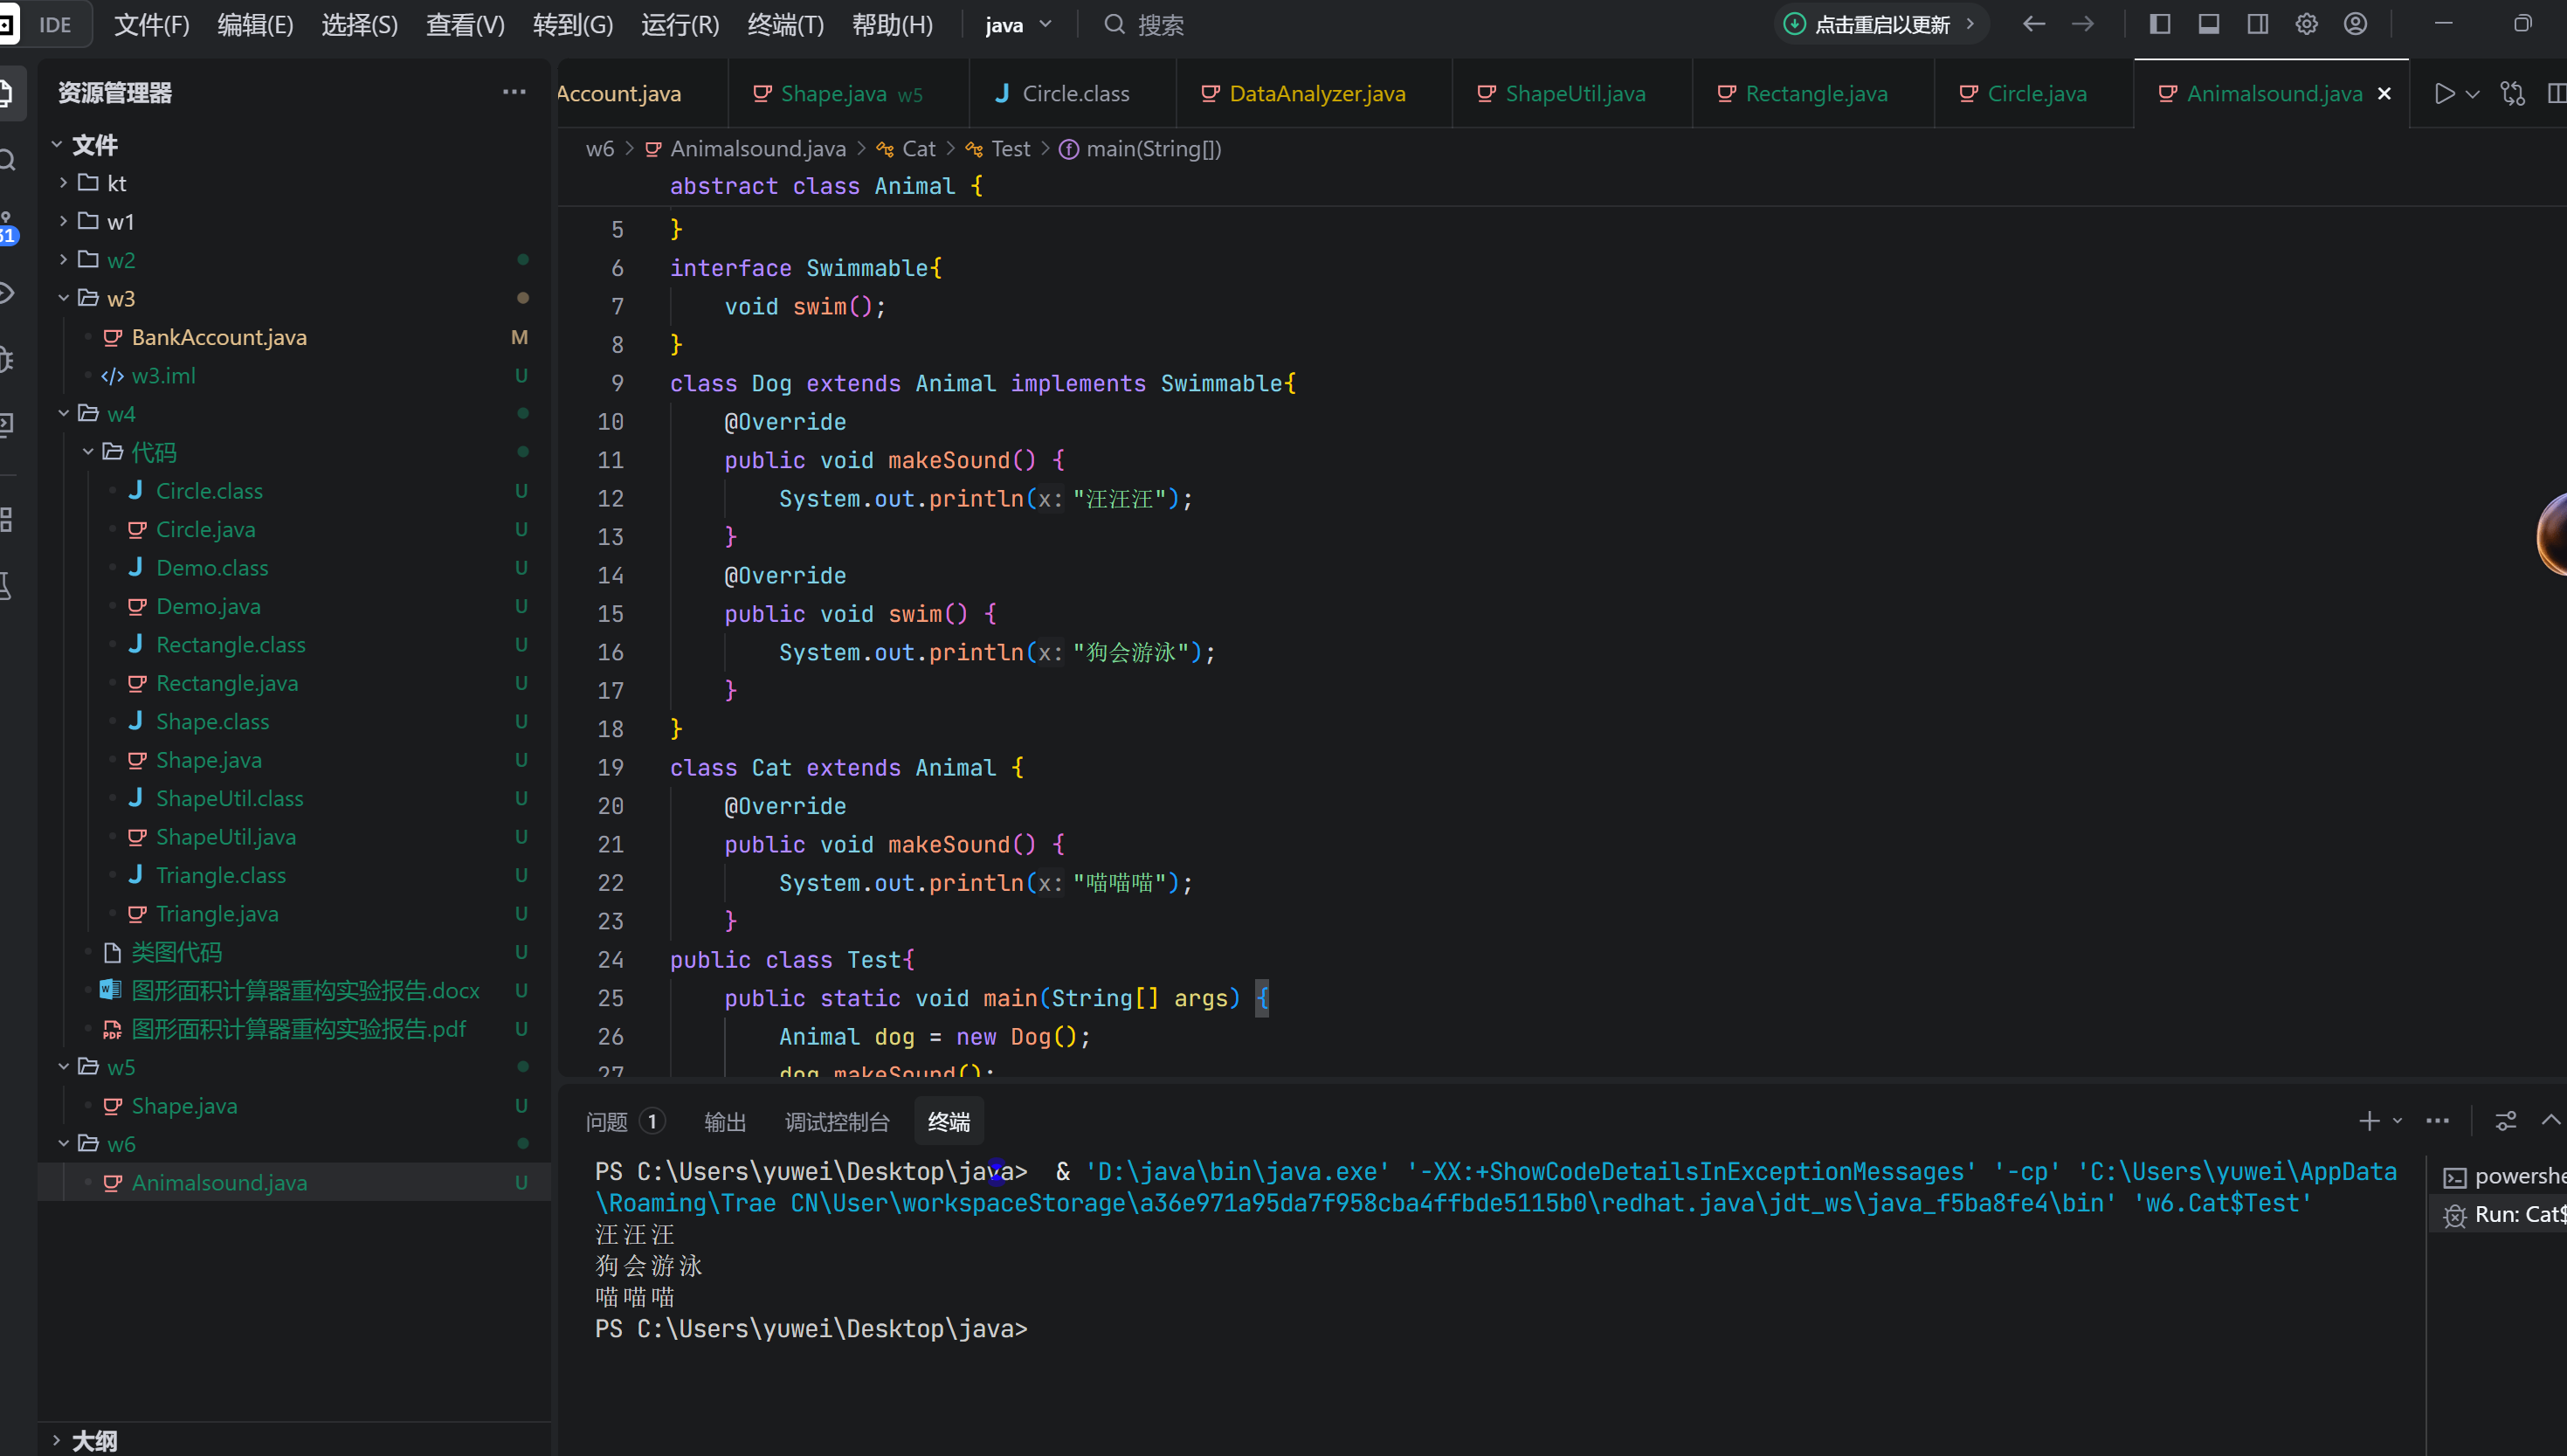This screenshot has height=1456, width=2567.
Task: Click the Run Java play icon
Action: [x=2444, y=94]
